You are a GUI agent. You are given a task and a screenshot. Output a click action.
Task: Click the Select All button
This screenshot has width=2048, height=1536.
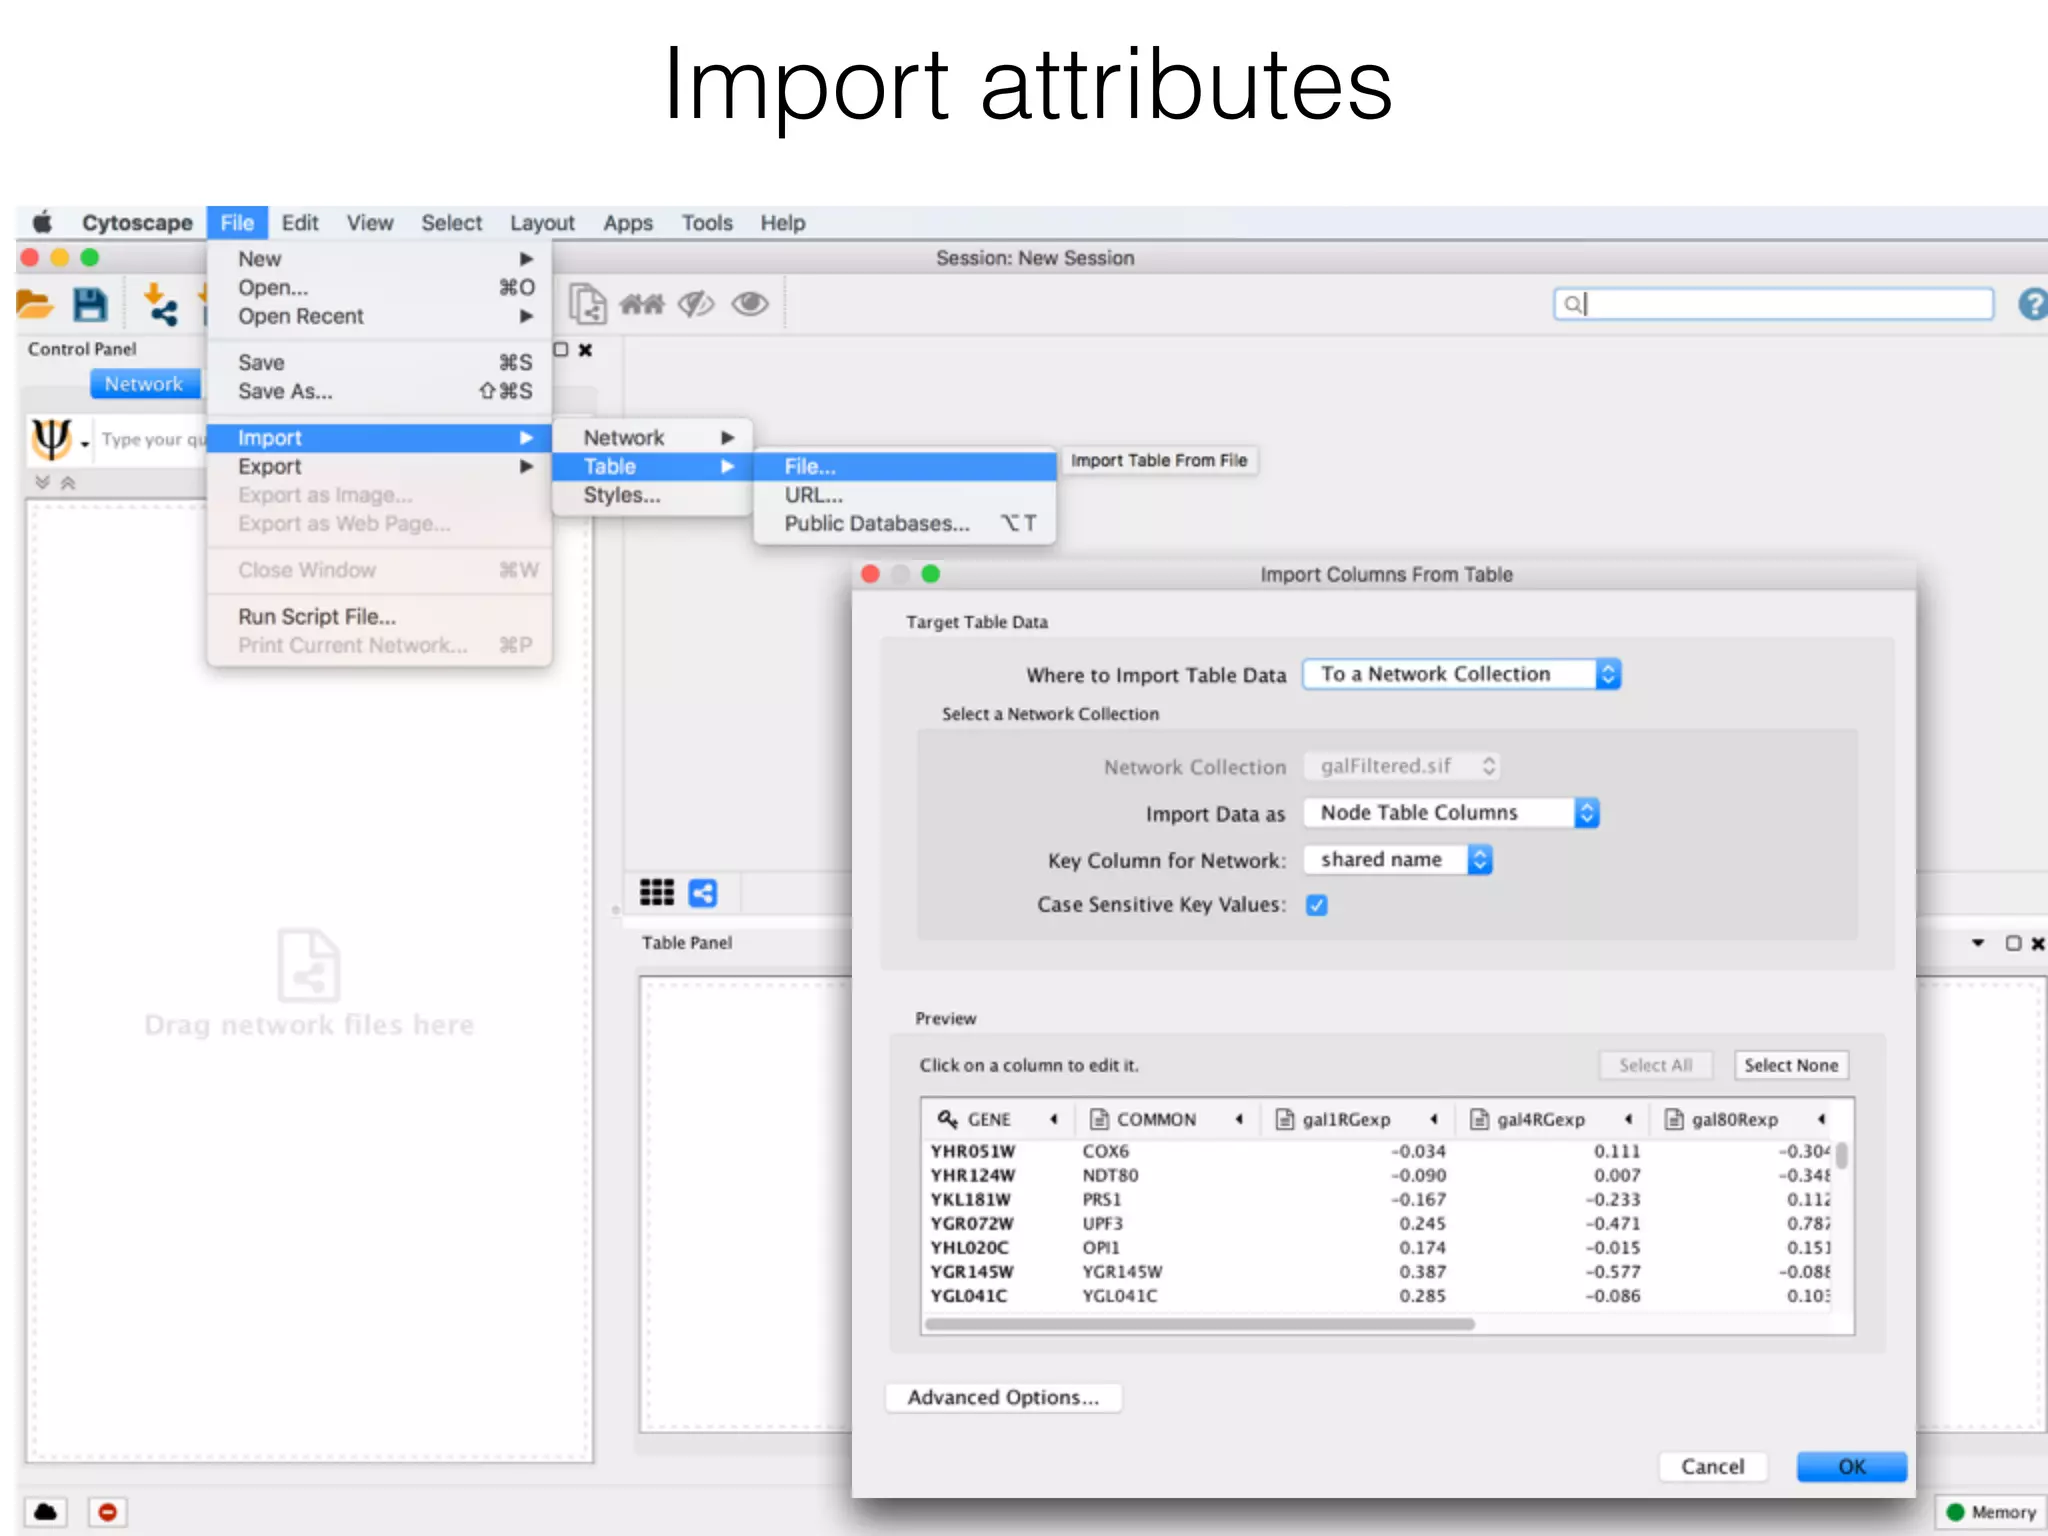pos(1655,1065)
